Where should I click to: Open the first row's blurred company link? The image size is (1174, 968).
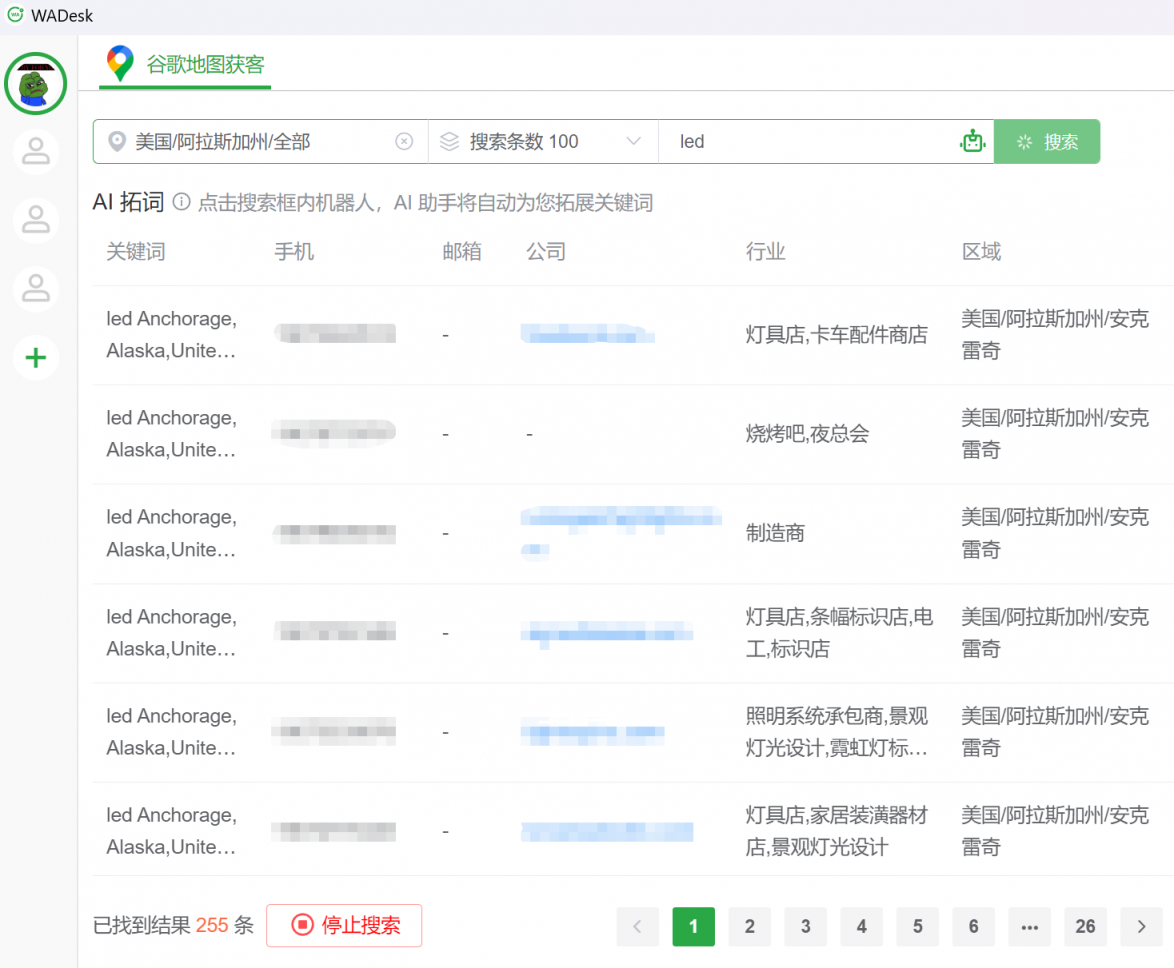[587, 334]
